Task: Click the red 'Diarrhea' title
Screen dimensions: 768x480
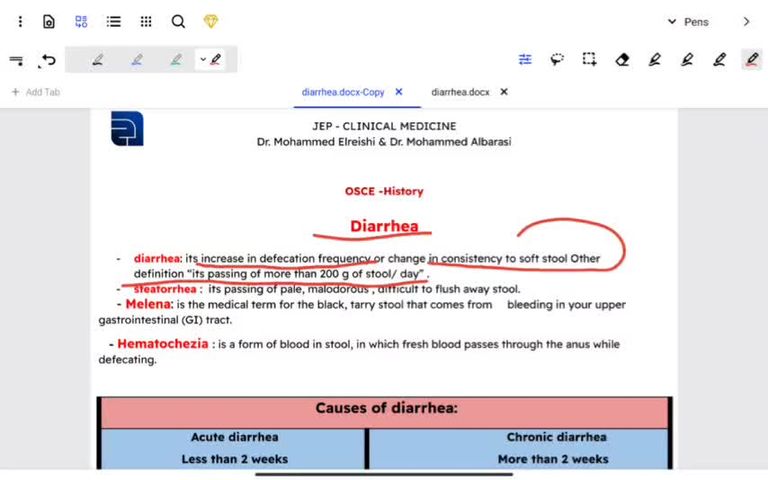Action: point(384,226)
